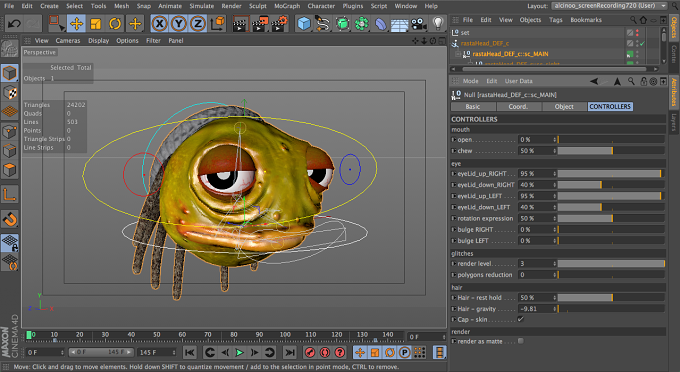The width and height of the screenshot is (680, 372).
Task: Click frame 60 on the timeline
Action: click(183, 335)
